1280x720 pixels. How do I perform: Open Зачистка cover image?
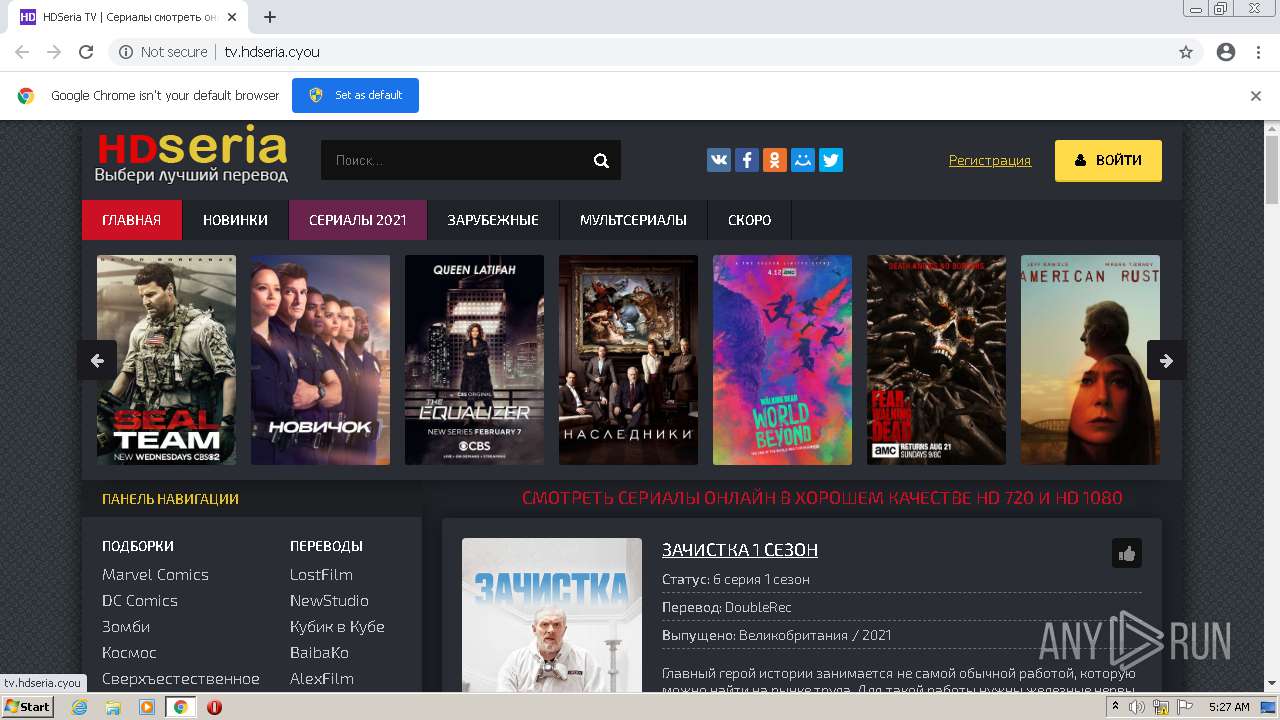(552, 615)
